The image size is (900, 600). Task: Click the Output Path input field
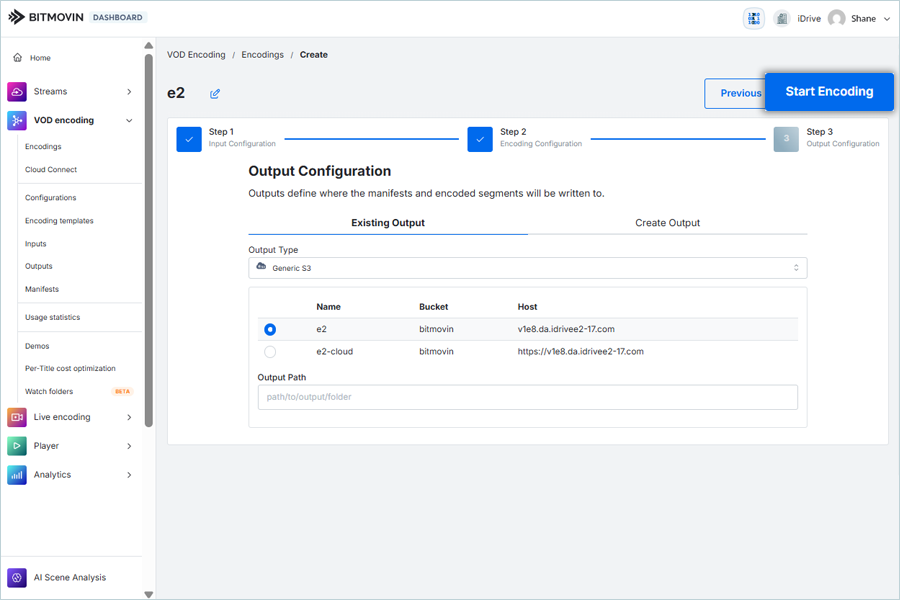[x=527, y=397]
